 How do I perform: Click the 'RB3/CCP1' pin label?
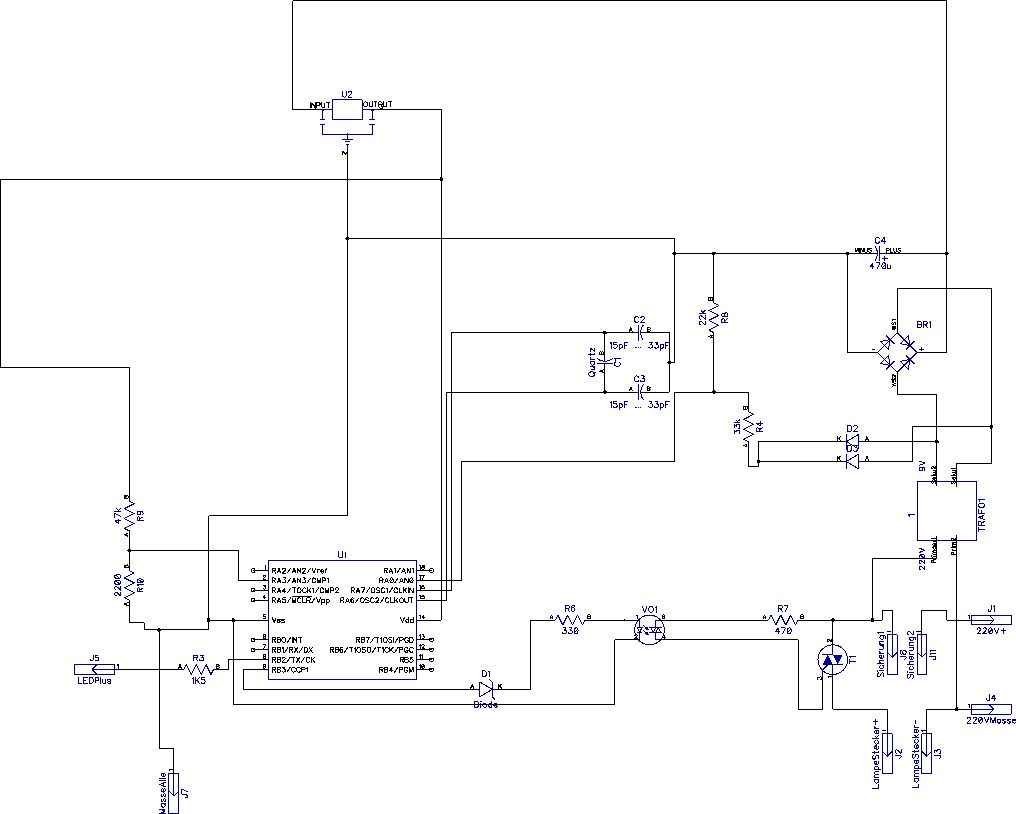(x=290, y=669)
